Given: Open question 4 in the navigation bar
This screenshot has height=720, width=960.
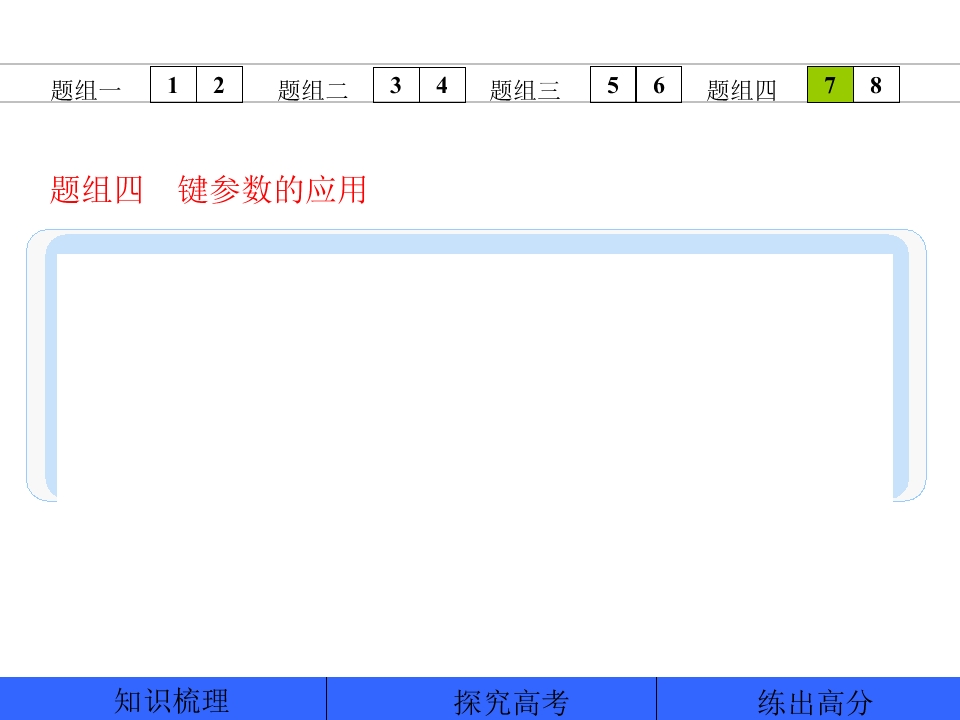Looking at the screenshot, I should pyautogui.click(x=442, y=84).
